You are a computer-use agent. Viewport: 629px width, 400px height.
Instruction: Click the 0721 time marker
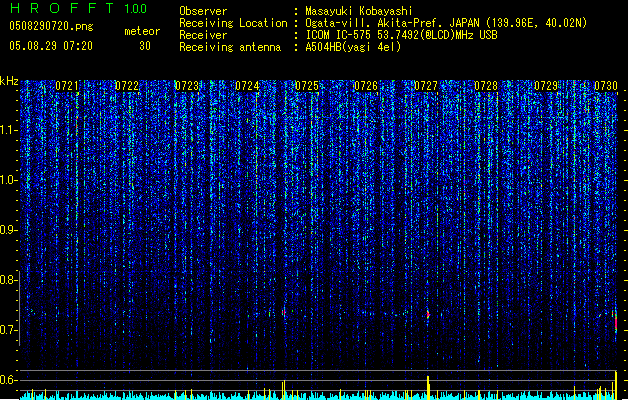pyautogui.click(x=67, y=86)
